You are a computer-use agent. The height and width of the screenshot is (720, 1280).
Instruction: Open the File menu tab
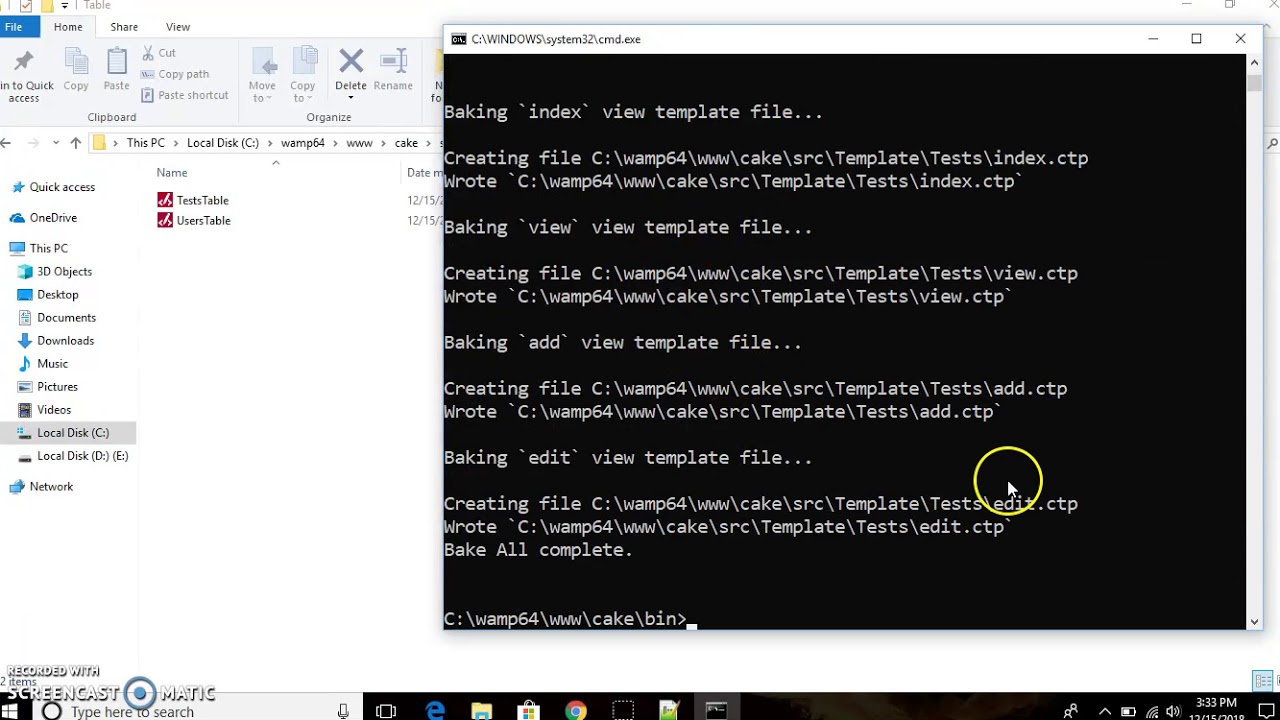pos(14,27)
